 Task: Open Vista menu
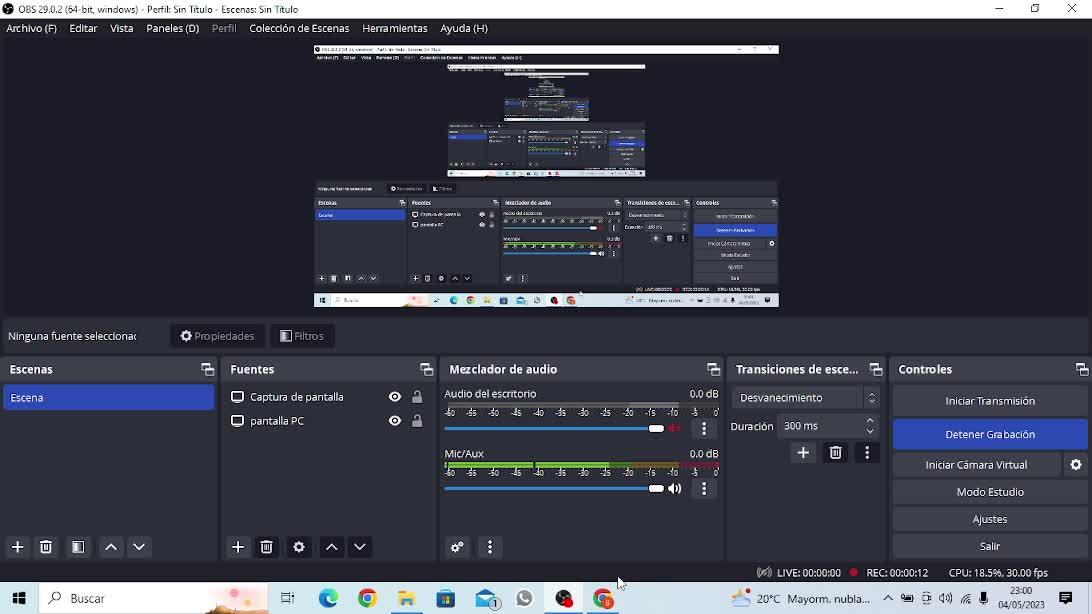tap(121, 29)
